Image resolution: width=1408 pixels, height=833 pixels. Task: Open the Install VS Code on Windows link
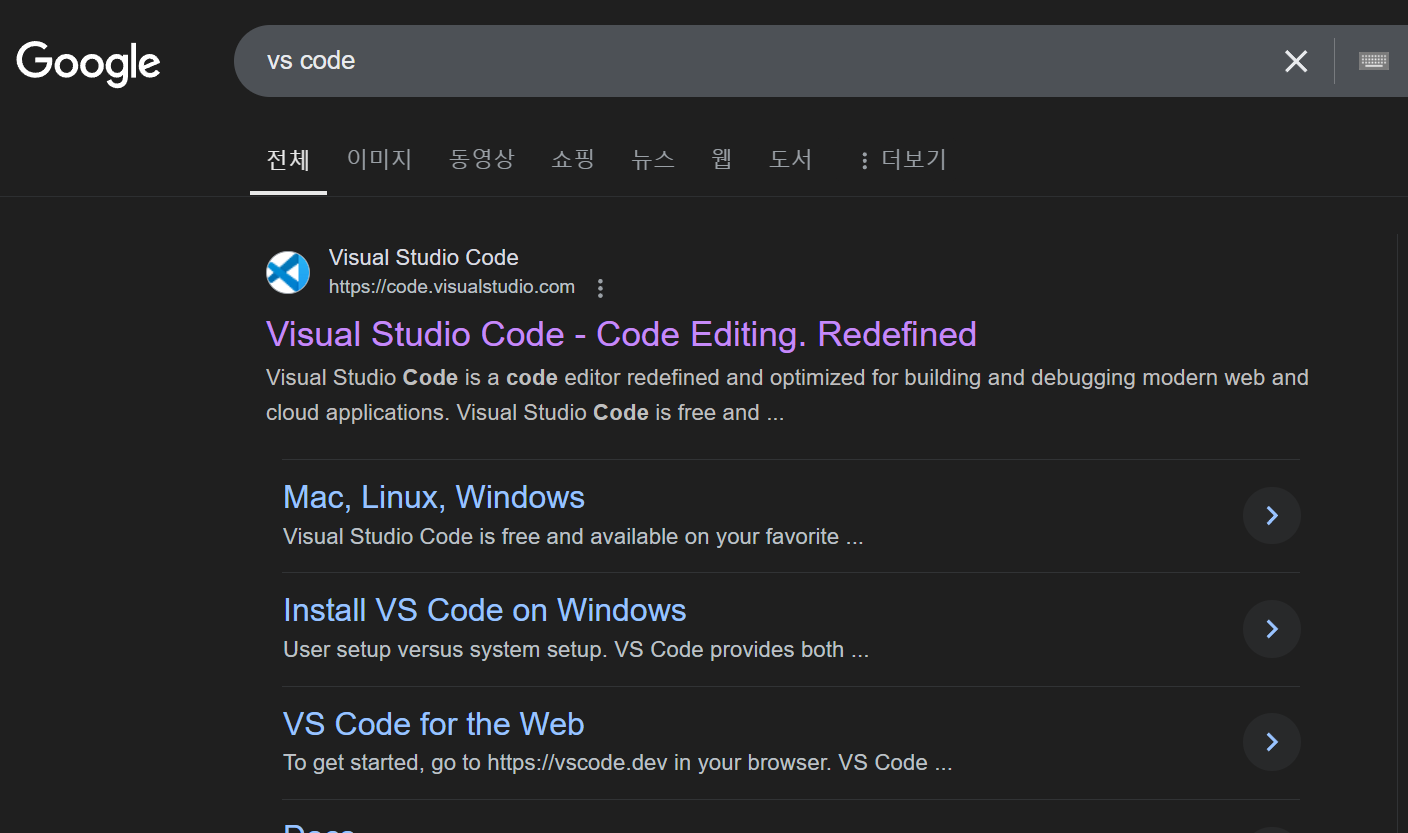coord(485,610)
